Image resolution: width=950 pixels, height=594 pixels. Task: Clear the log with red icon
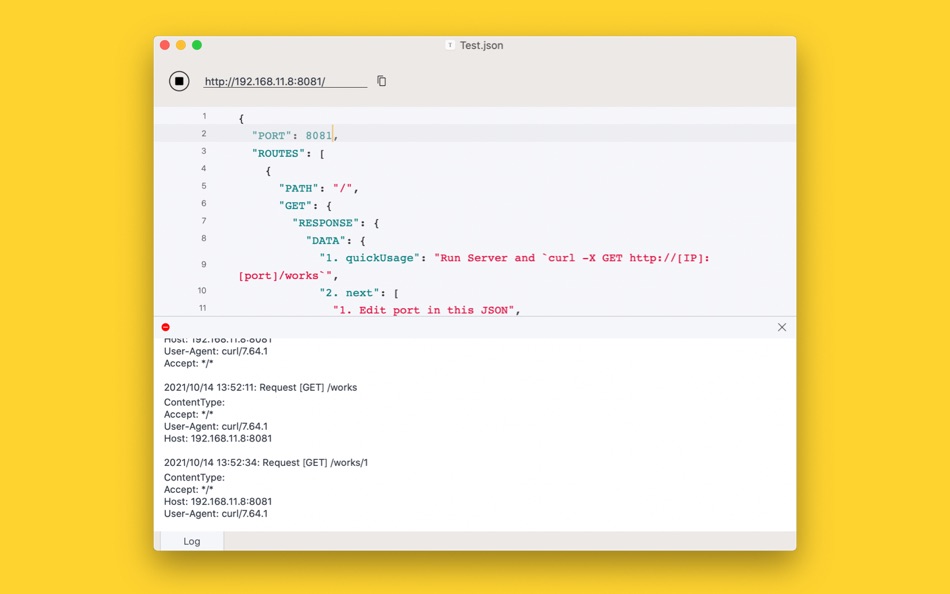point(165,327)
